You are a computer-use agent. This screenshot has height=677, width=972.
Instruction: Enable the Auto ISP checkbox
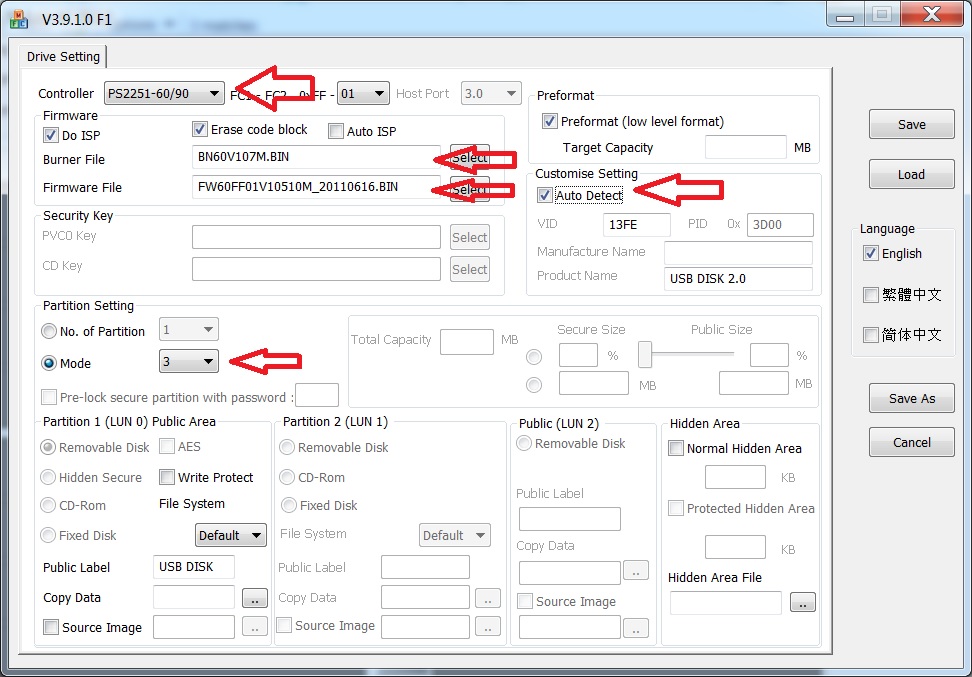(335, 129)
